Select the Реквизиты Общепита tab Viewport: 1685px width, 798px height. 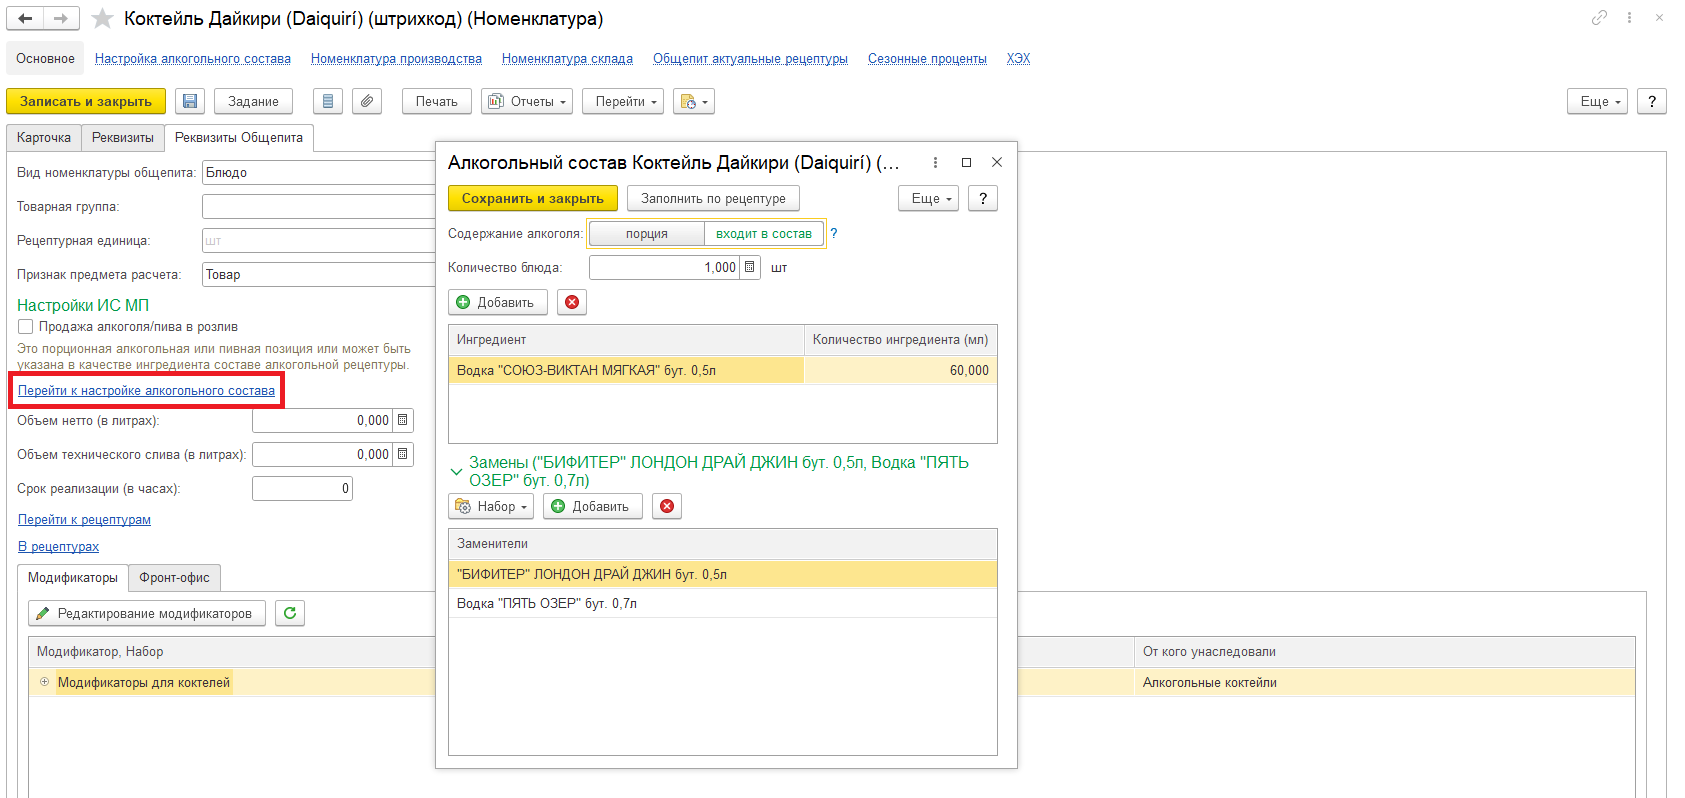(x=239, y=137)
